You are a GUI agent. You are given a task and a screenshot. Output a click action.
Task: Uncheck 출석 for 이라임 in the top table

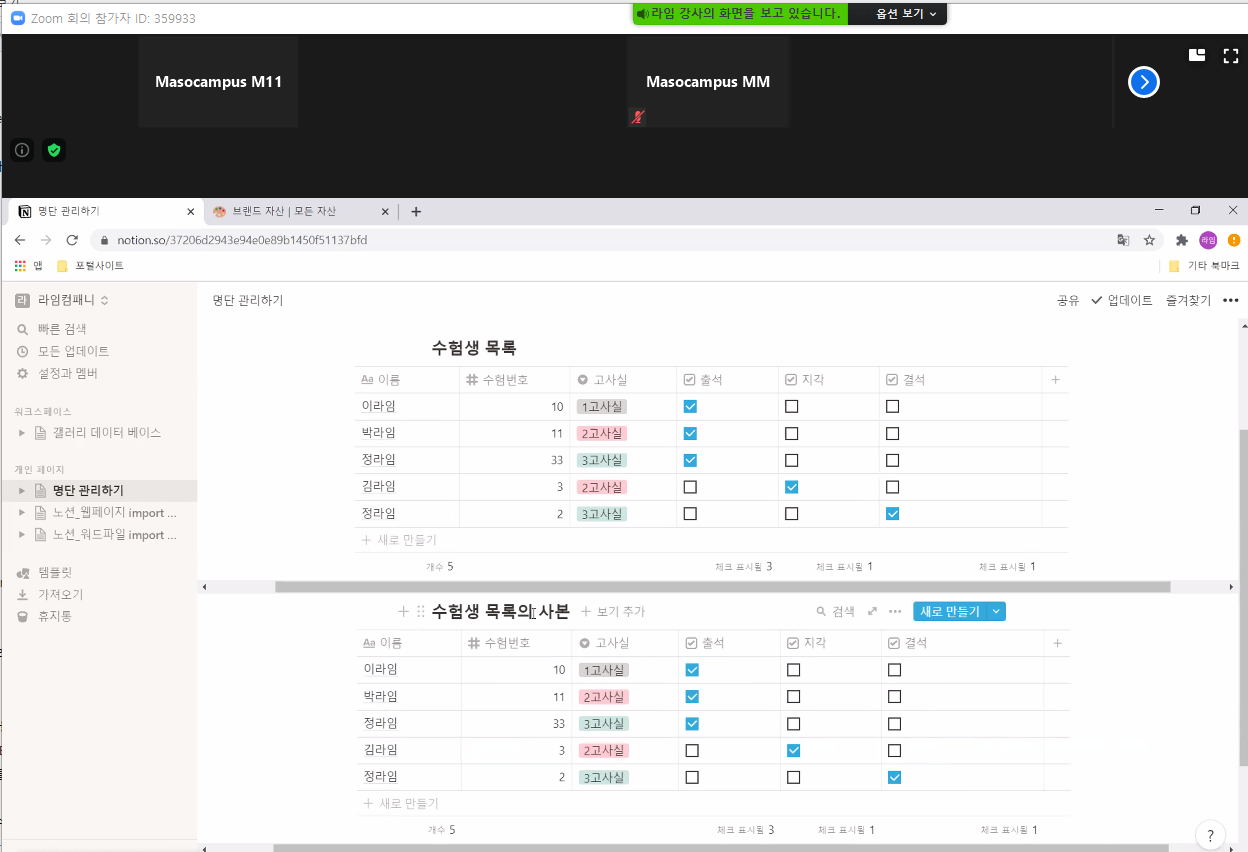click(x=690, y=407)
